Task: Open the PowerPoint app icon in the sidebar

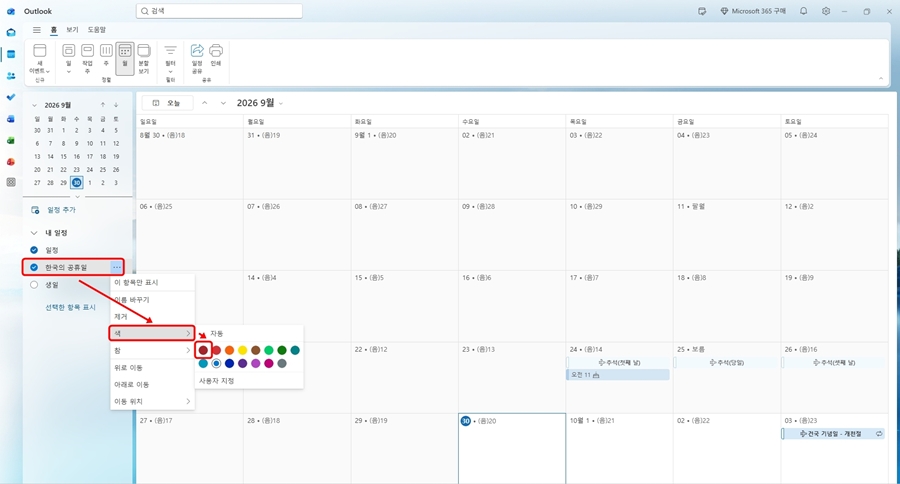Action: coord(11,162)
